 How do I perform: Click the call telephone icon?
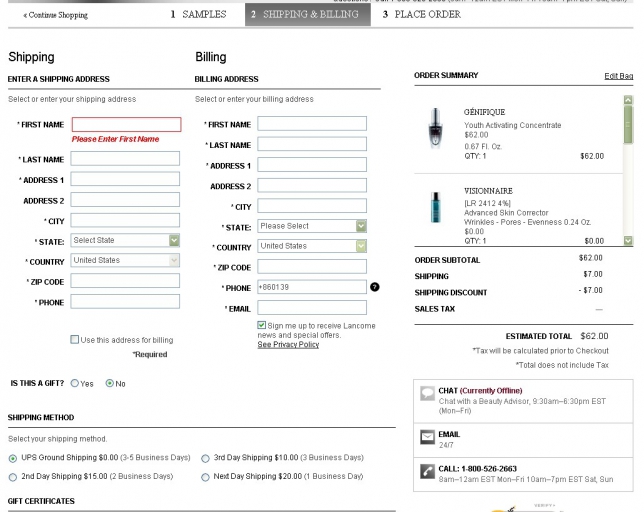pos(428,471)
